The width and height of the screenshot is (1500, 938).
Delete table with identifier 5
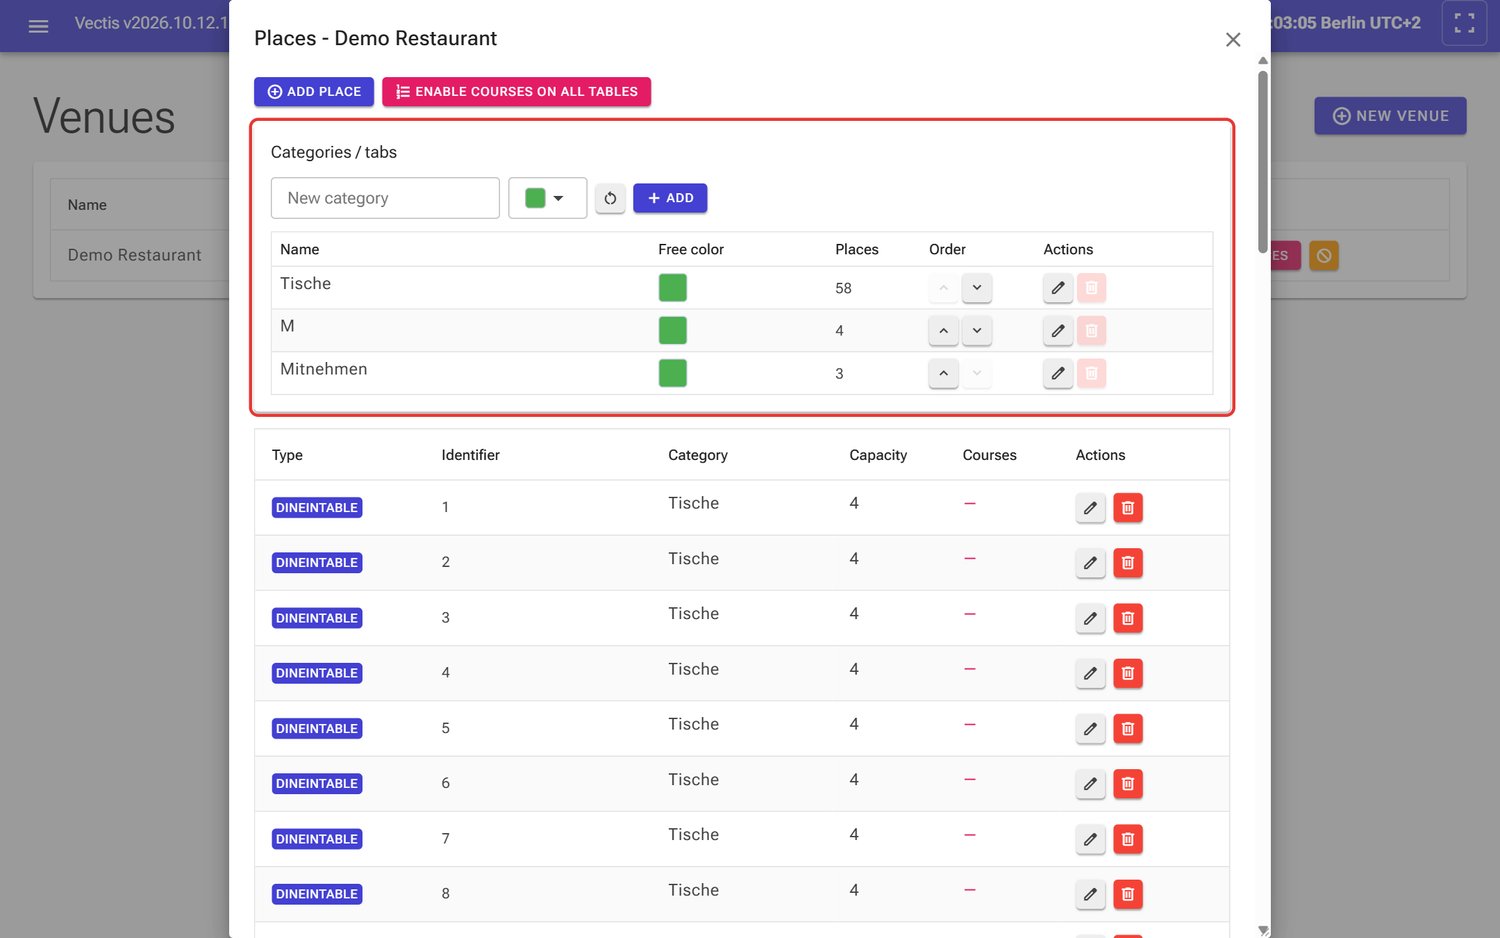pos(1128,729)
